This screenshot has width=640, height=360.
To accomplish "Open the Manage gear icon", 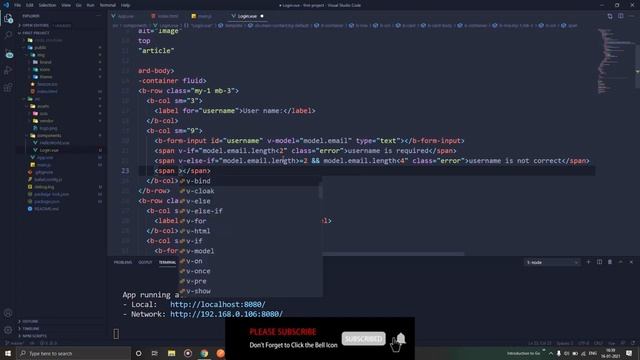I will pos(8,330).
